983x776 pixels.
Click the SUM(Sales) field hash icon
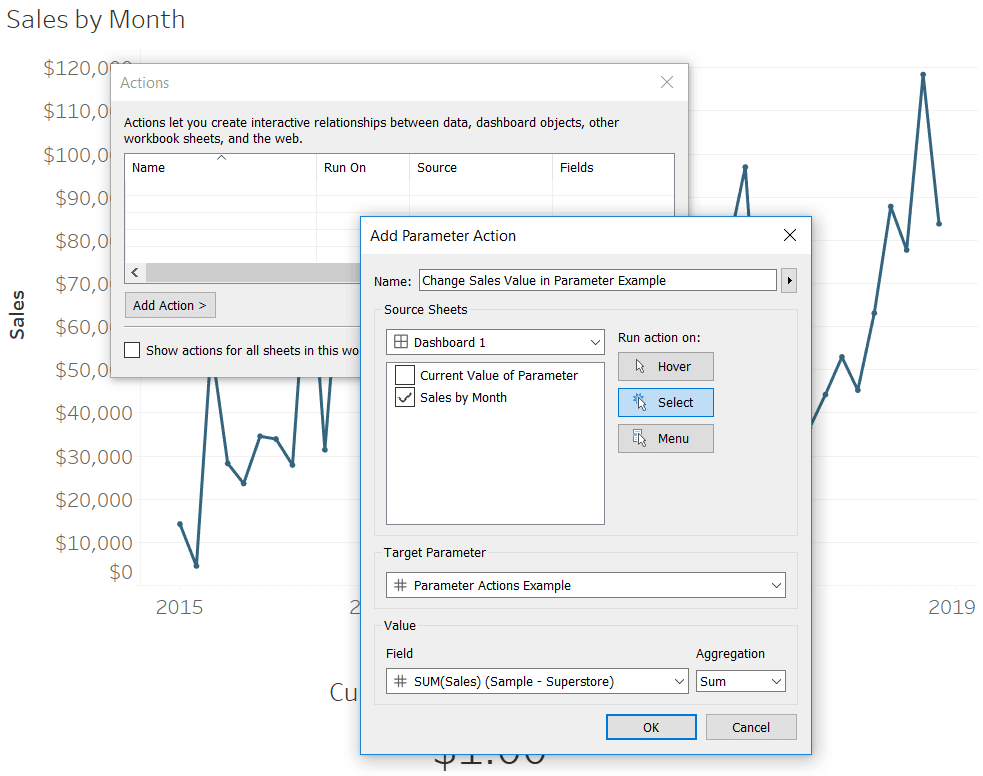[x=400, y=681]
